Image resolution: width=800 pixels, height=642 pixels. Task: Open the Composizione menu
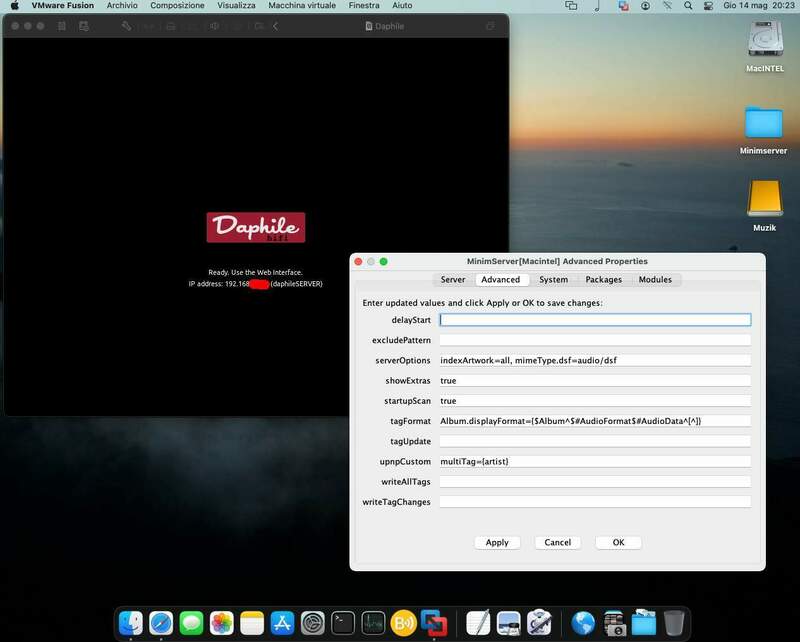tap(177, 6)
